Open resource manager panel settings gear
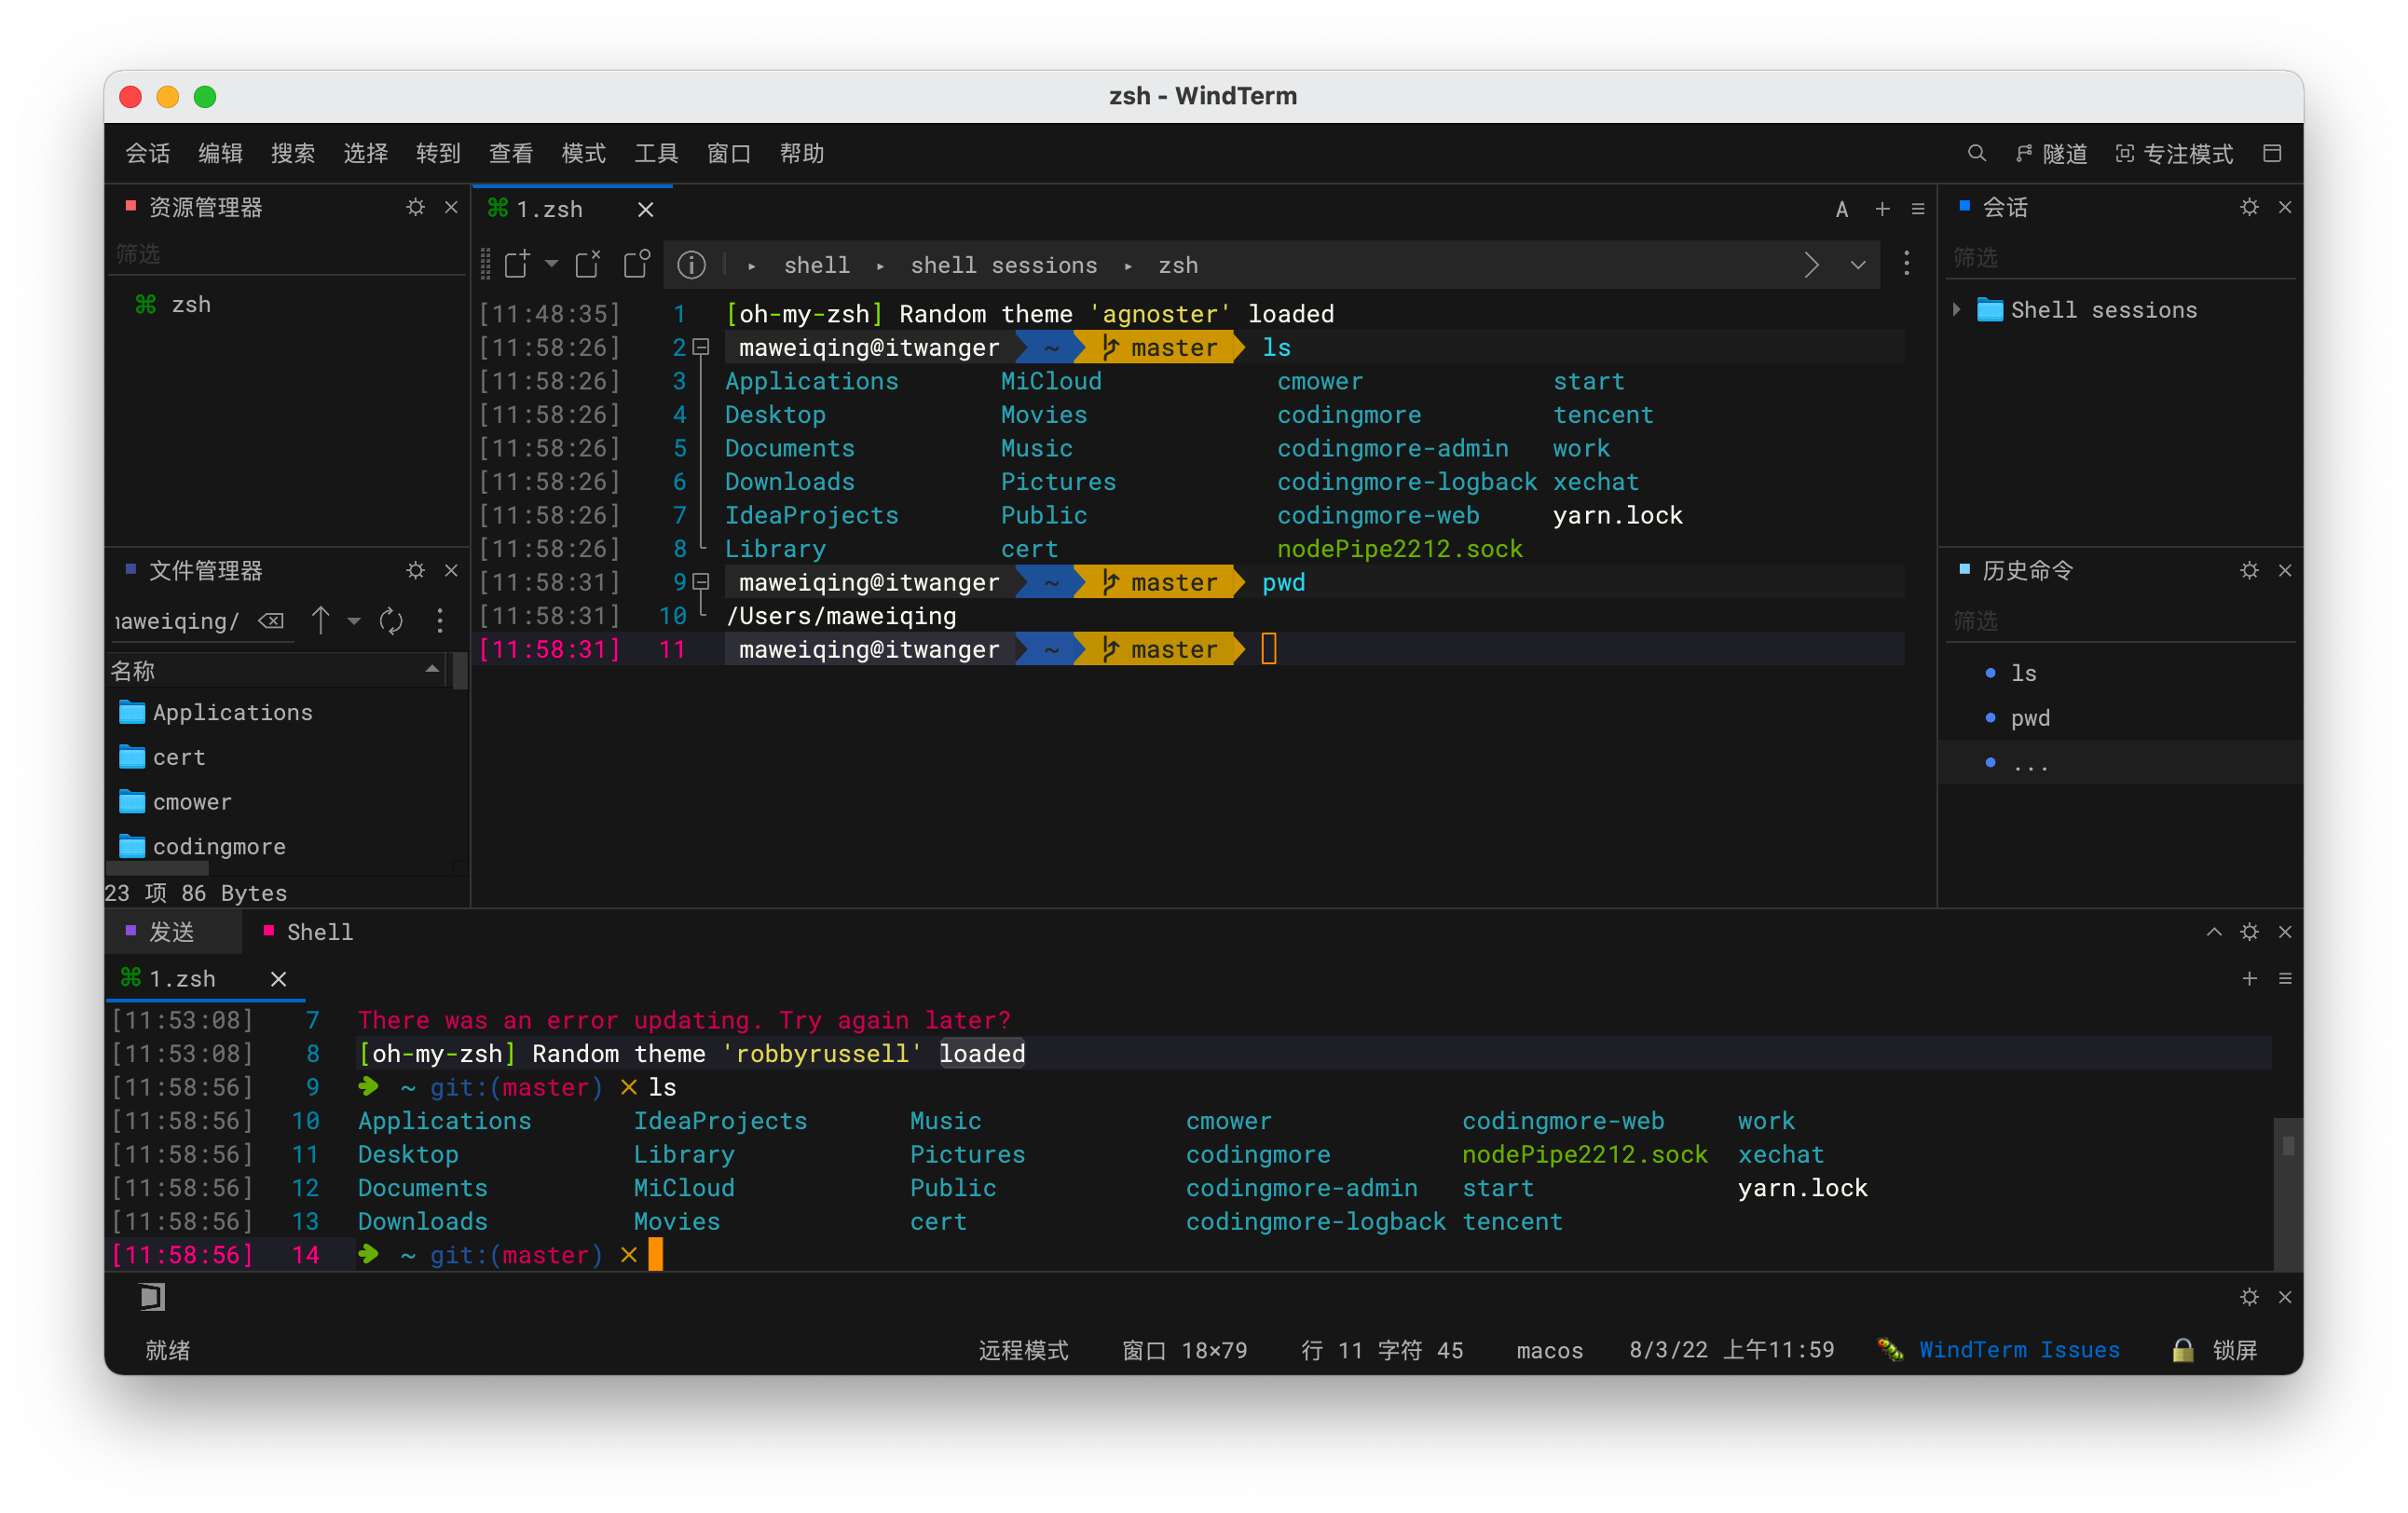 (x=415, y=207)
